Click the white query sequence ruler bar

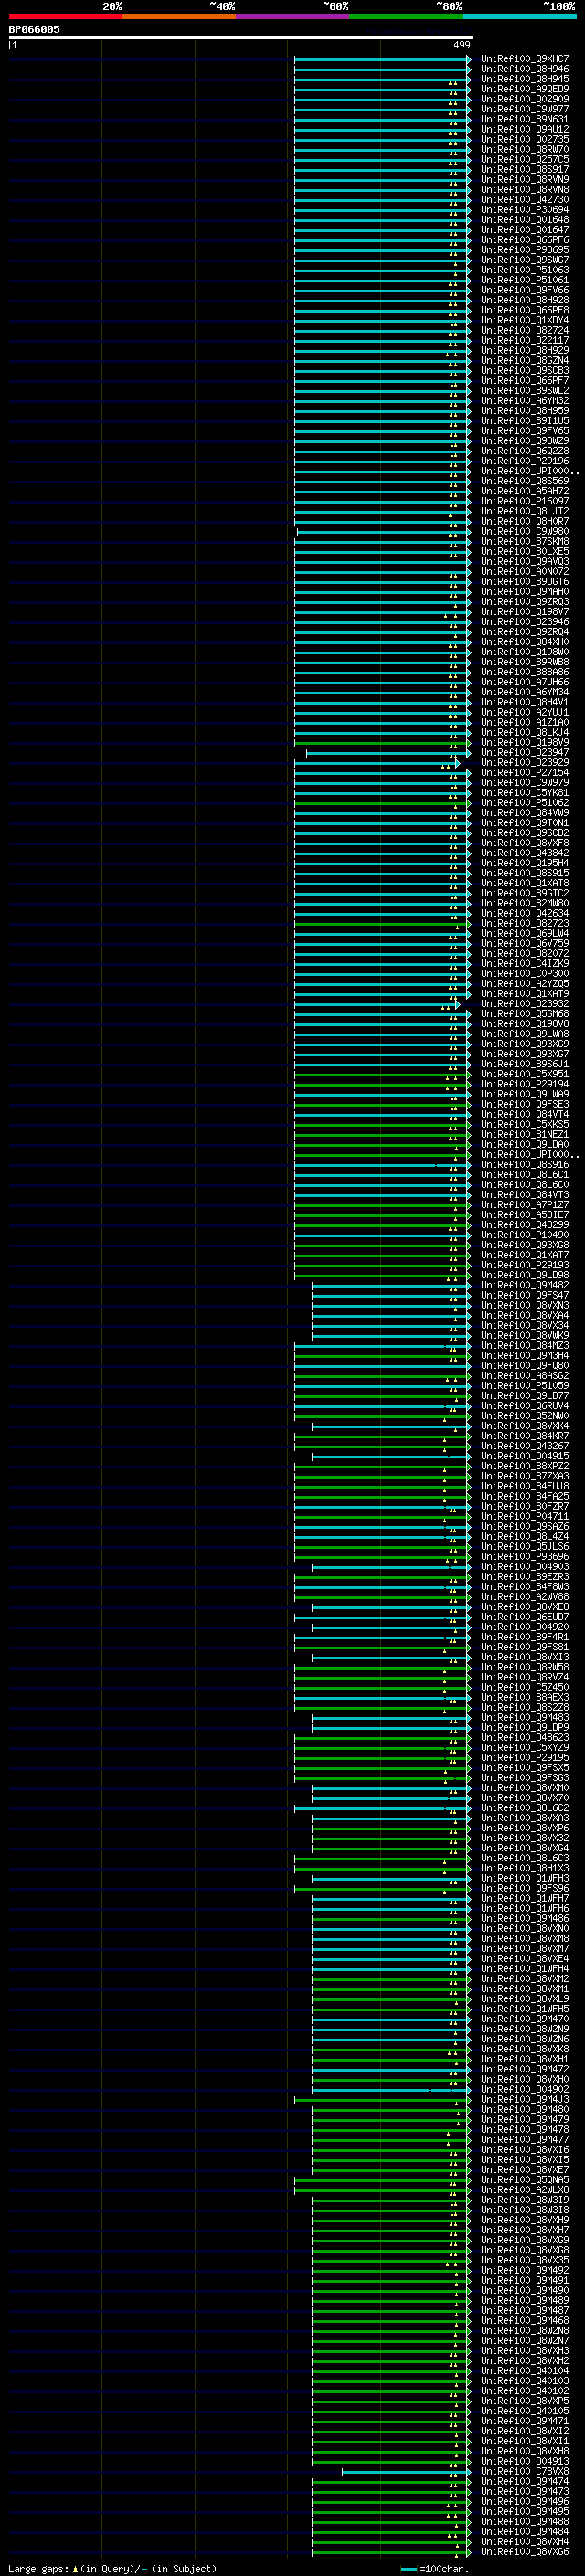pyautogui.click(x=241, y=38)
